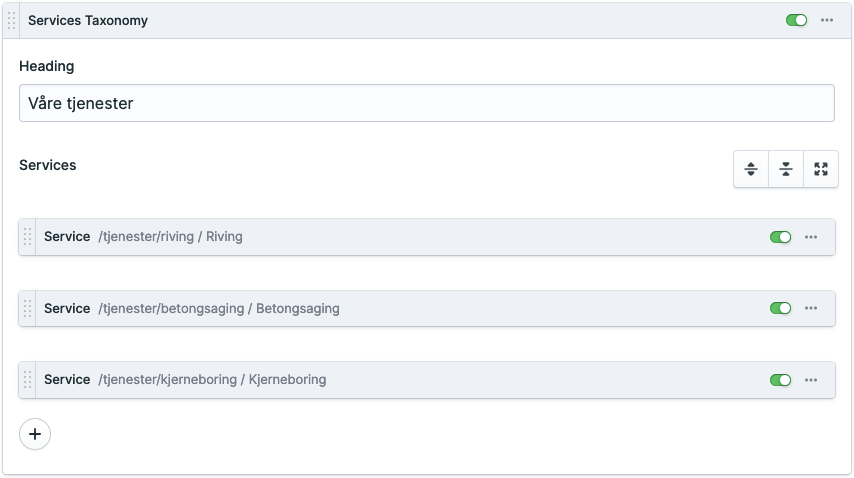
Task: Toggle off the Riving service
Action: click(x=780, y=237)
